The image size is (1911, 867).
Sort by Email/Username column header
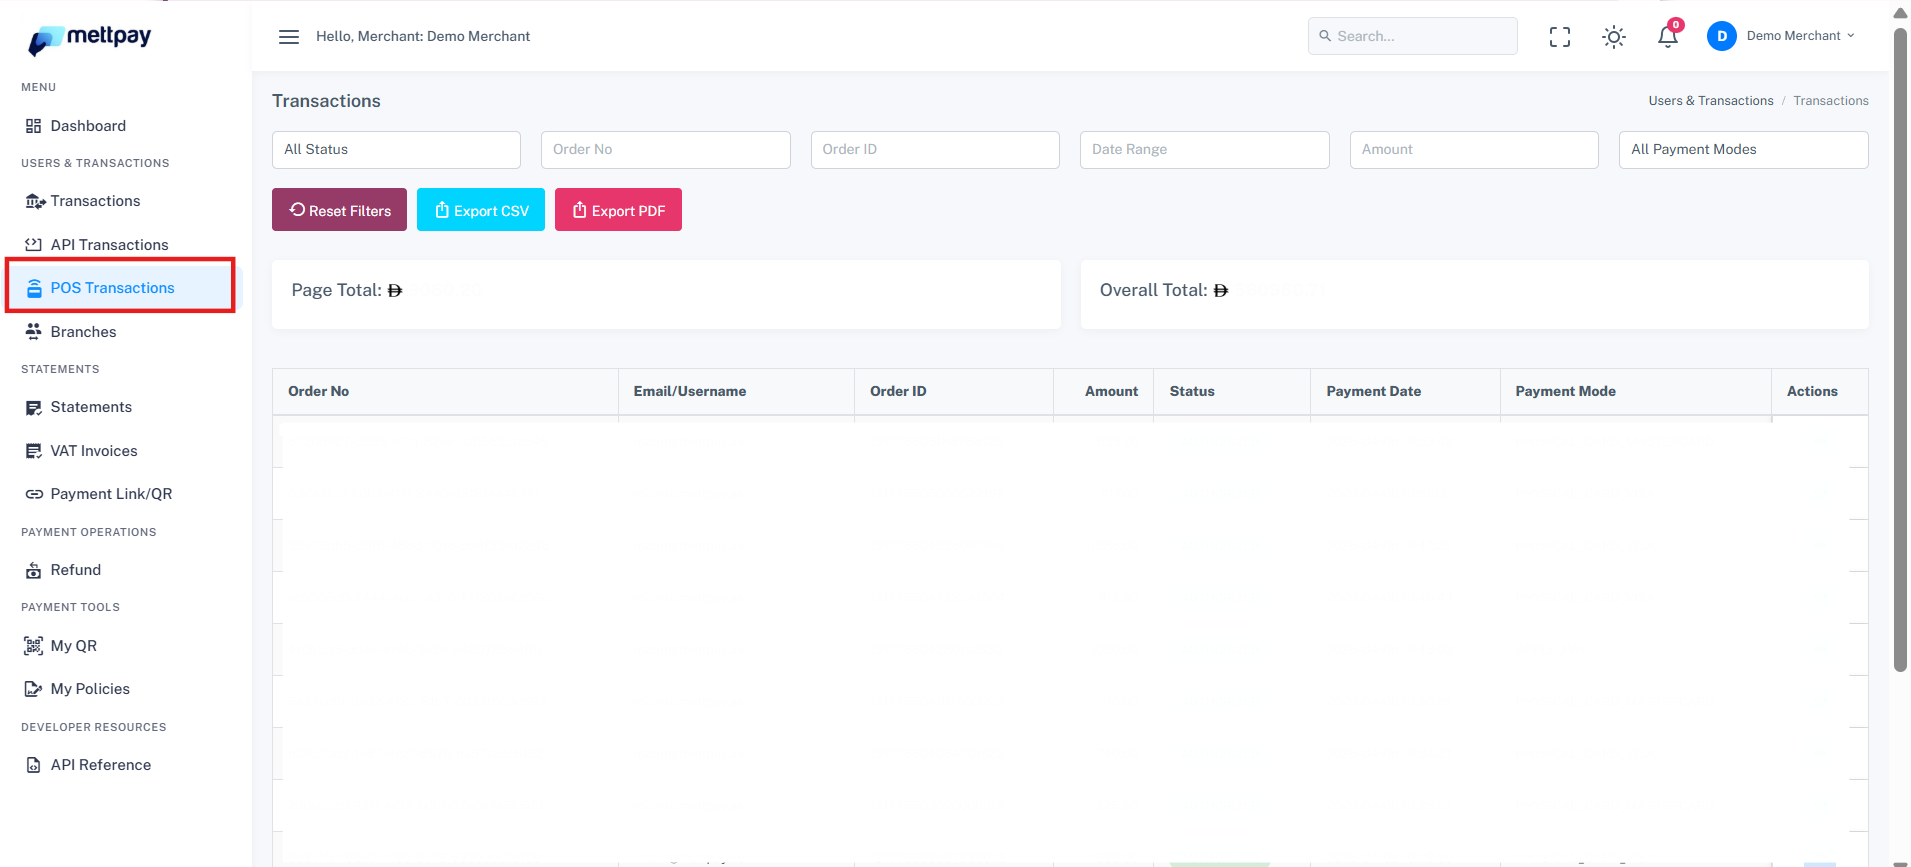tap(736, 392)
